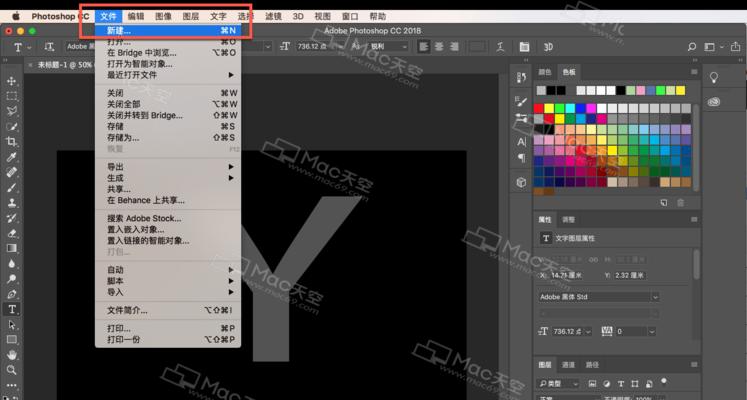Select the Gradient tool

(11, 248)
